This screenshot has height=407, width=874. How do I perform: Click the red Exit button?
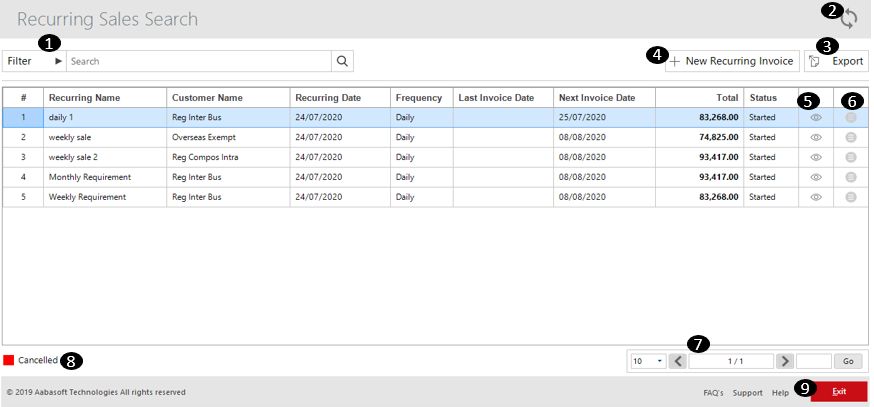(x=839, y=392)
